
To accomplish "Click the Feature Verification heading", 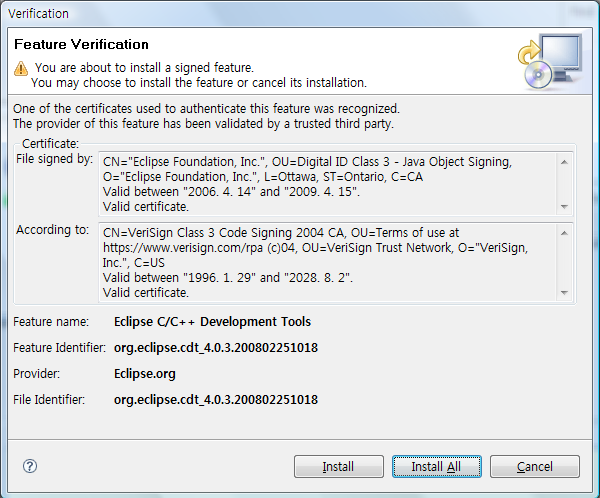I will tap(81, 44).
